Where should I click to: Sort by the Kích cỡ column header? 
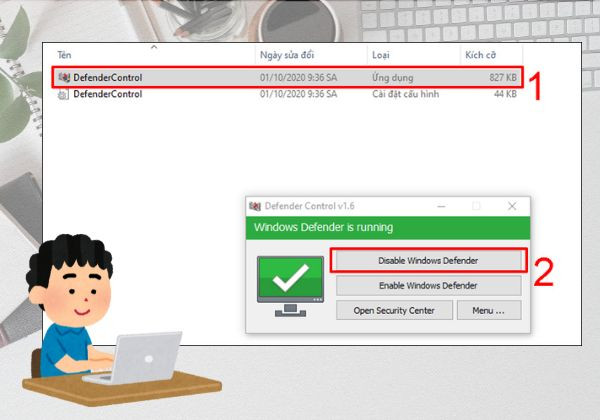(481, 55)
